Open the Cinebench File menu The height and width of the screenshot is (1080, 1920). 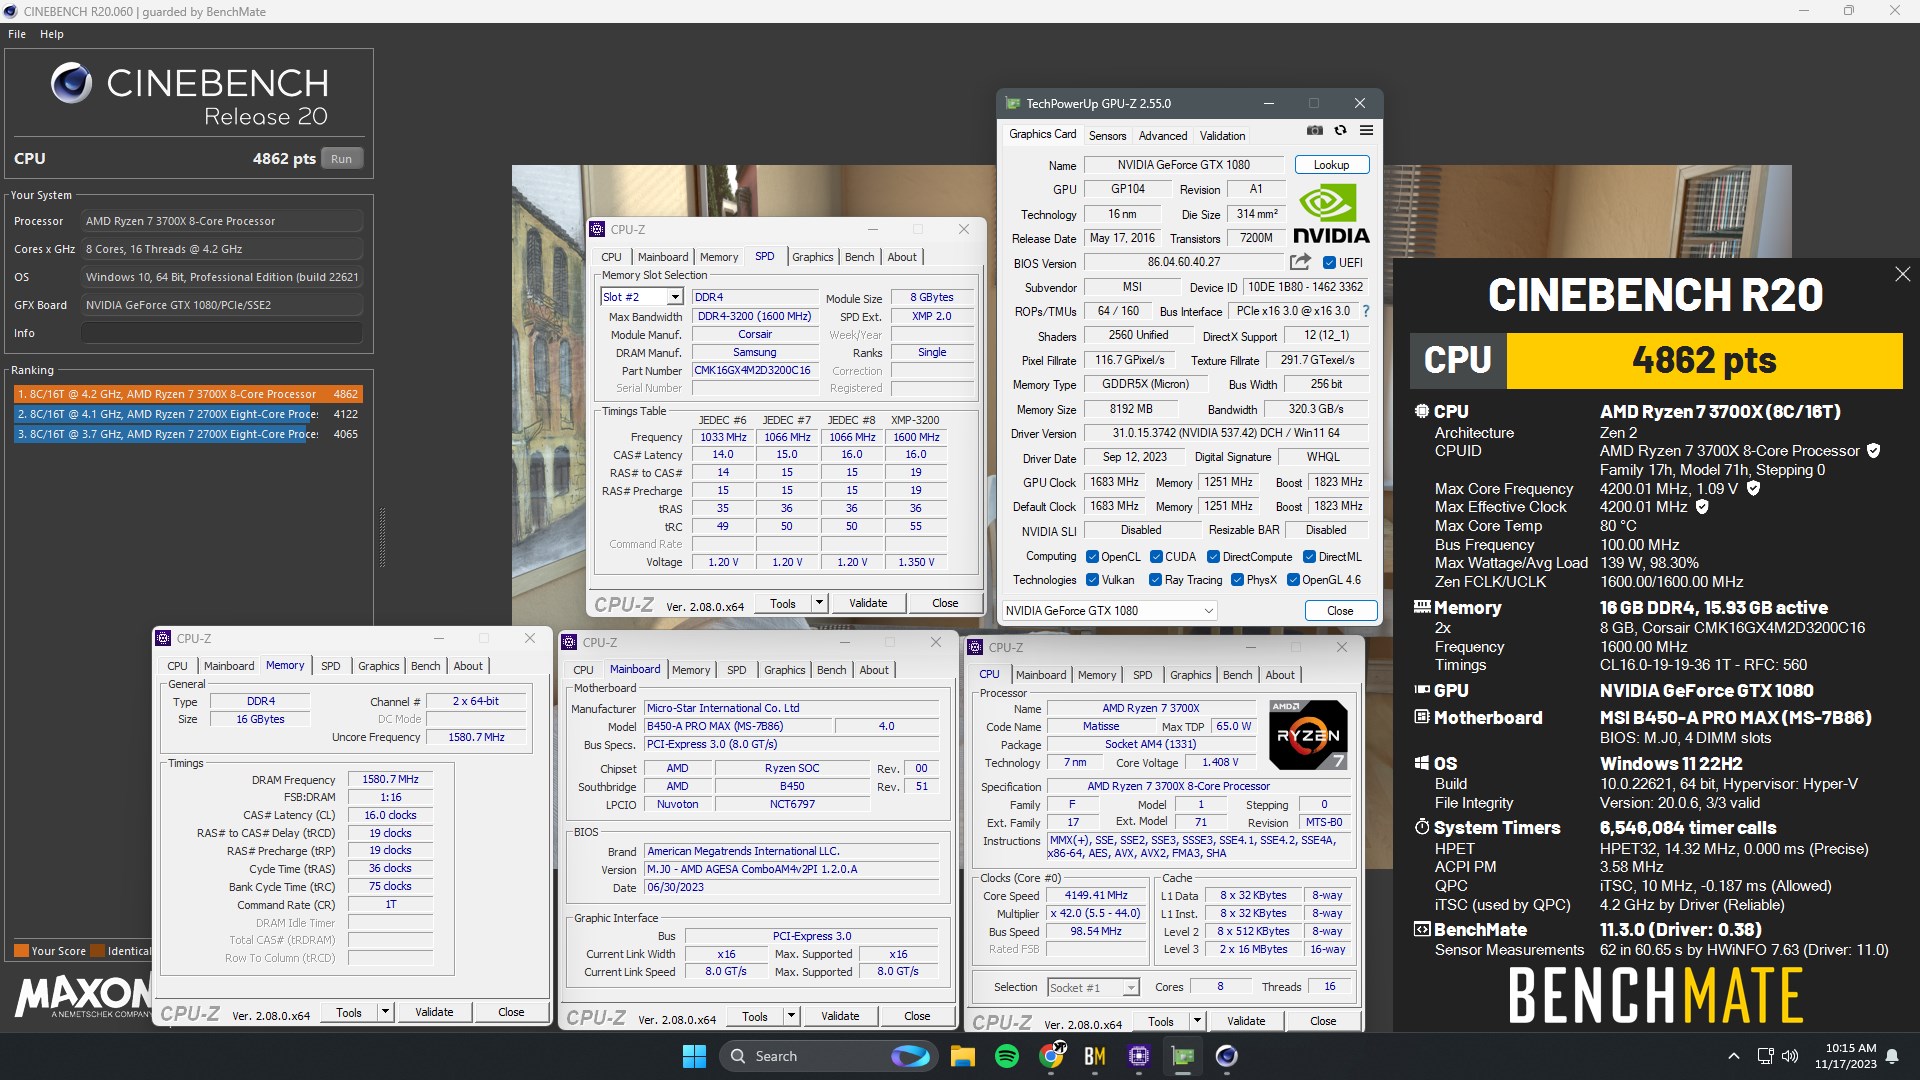[x=17, y=34]
